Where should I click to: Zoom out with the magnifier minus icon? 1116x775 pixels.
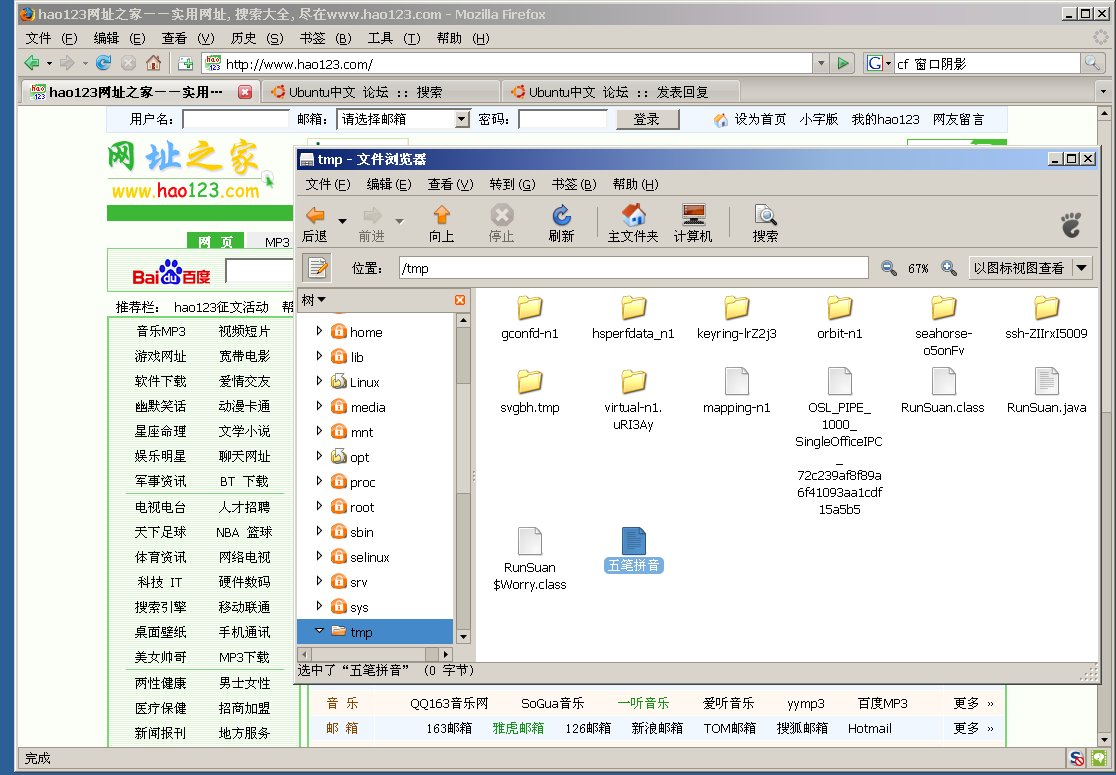pos(888,268)
